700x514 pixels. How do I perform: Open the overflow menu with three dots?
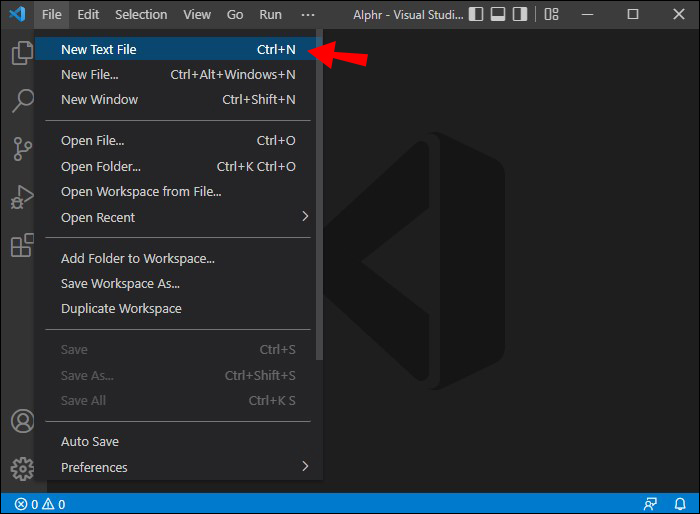tap(308, 15)
